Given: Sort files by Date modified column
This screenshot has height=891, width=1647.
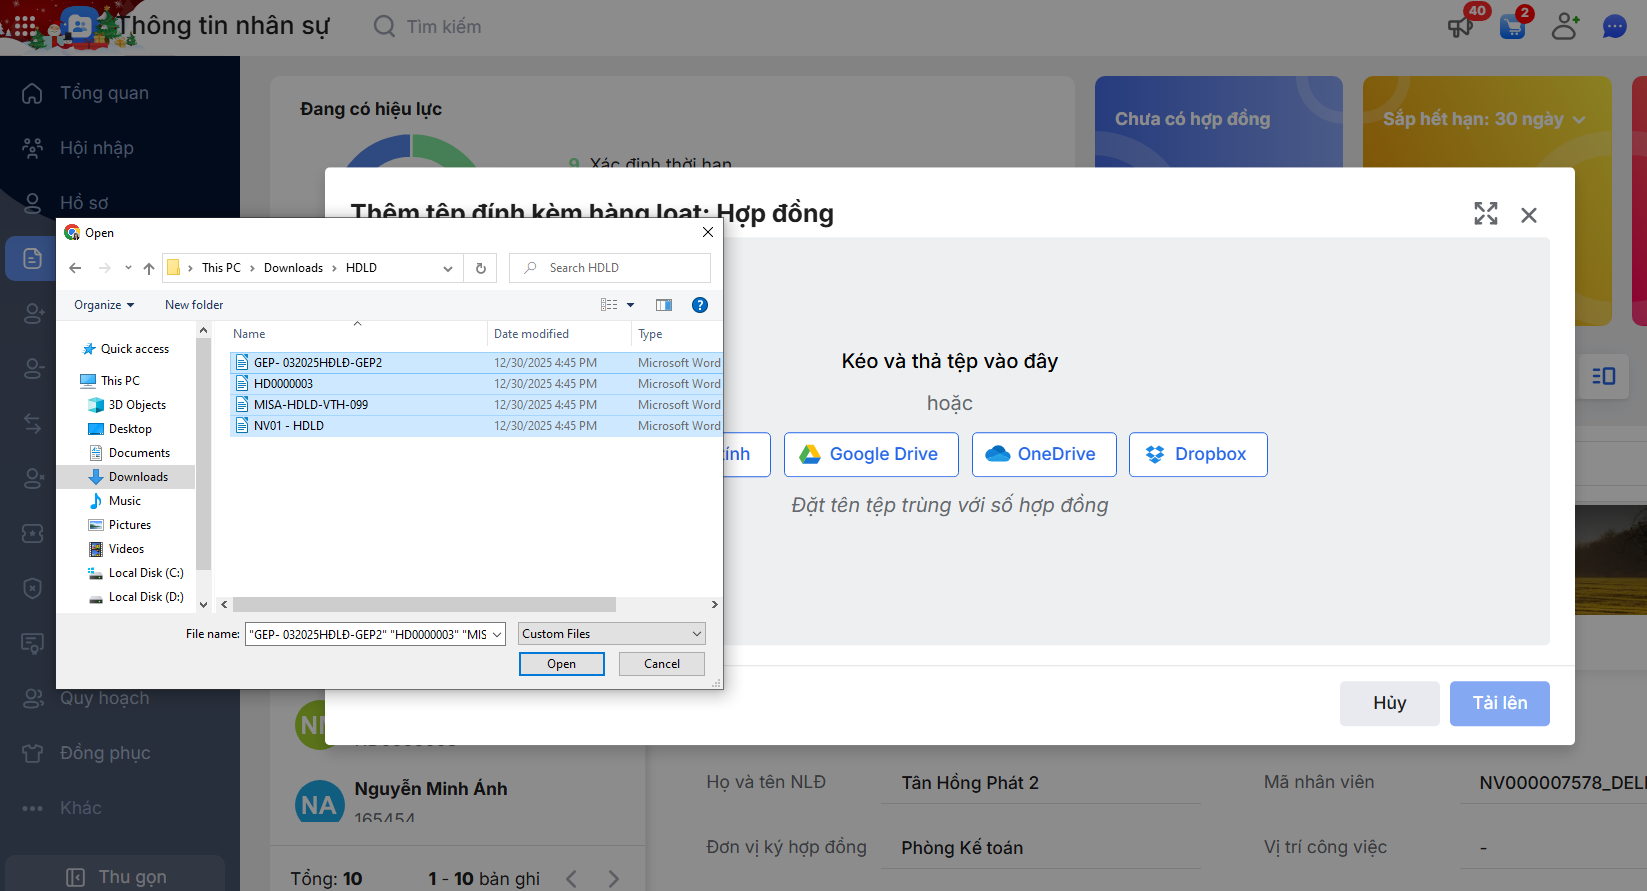Looking at the screenshot, I should click(x=531, y=334).
